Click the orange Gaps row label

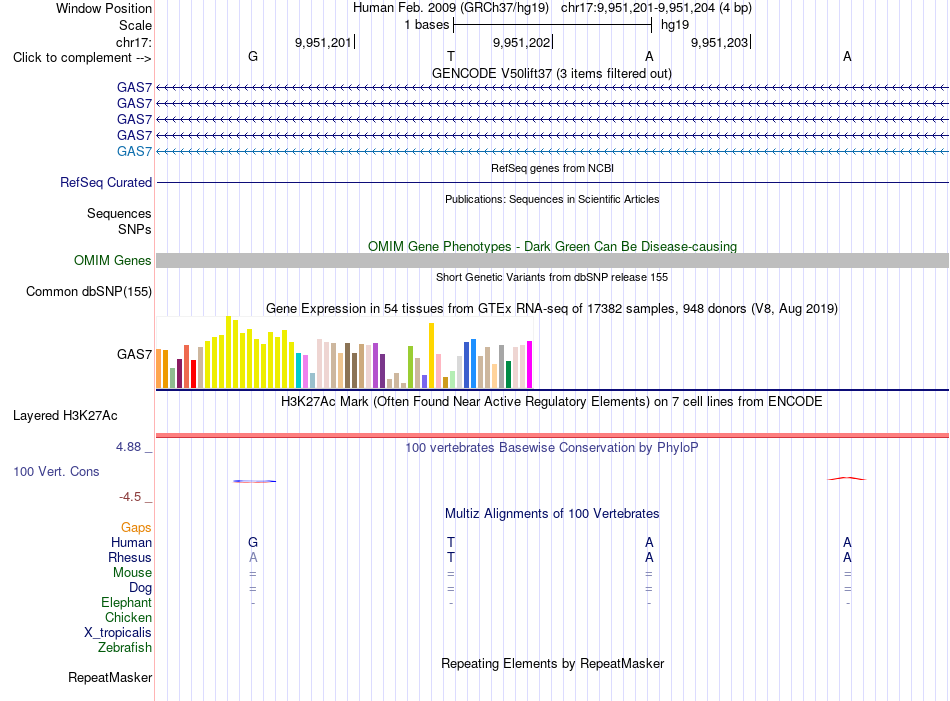136,528
